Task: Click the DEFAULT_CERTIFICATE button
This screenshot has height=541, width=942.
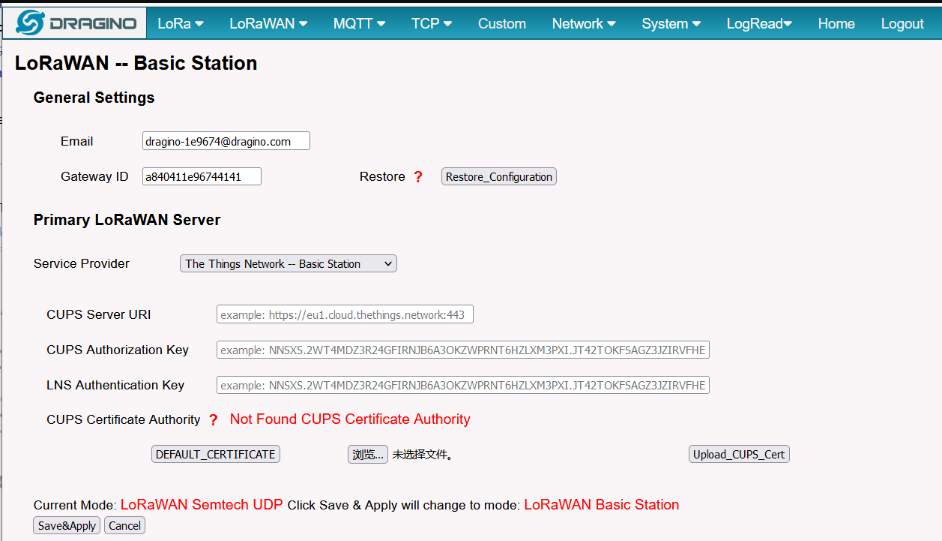Action: pyautogui.click(x=215, y=455)
